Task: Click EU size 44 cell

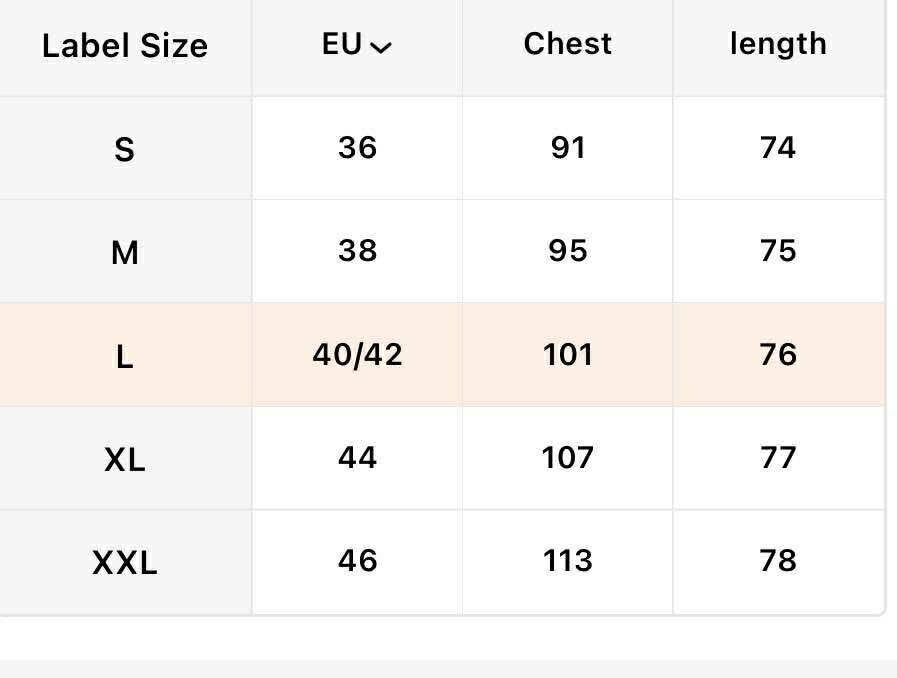Action: tap(357, 458)
